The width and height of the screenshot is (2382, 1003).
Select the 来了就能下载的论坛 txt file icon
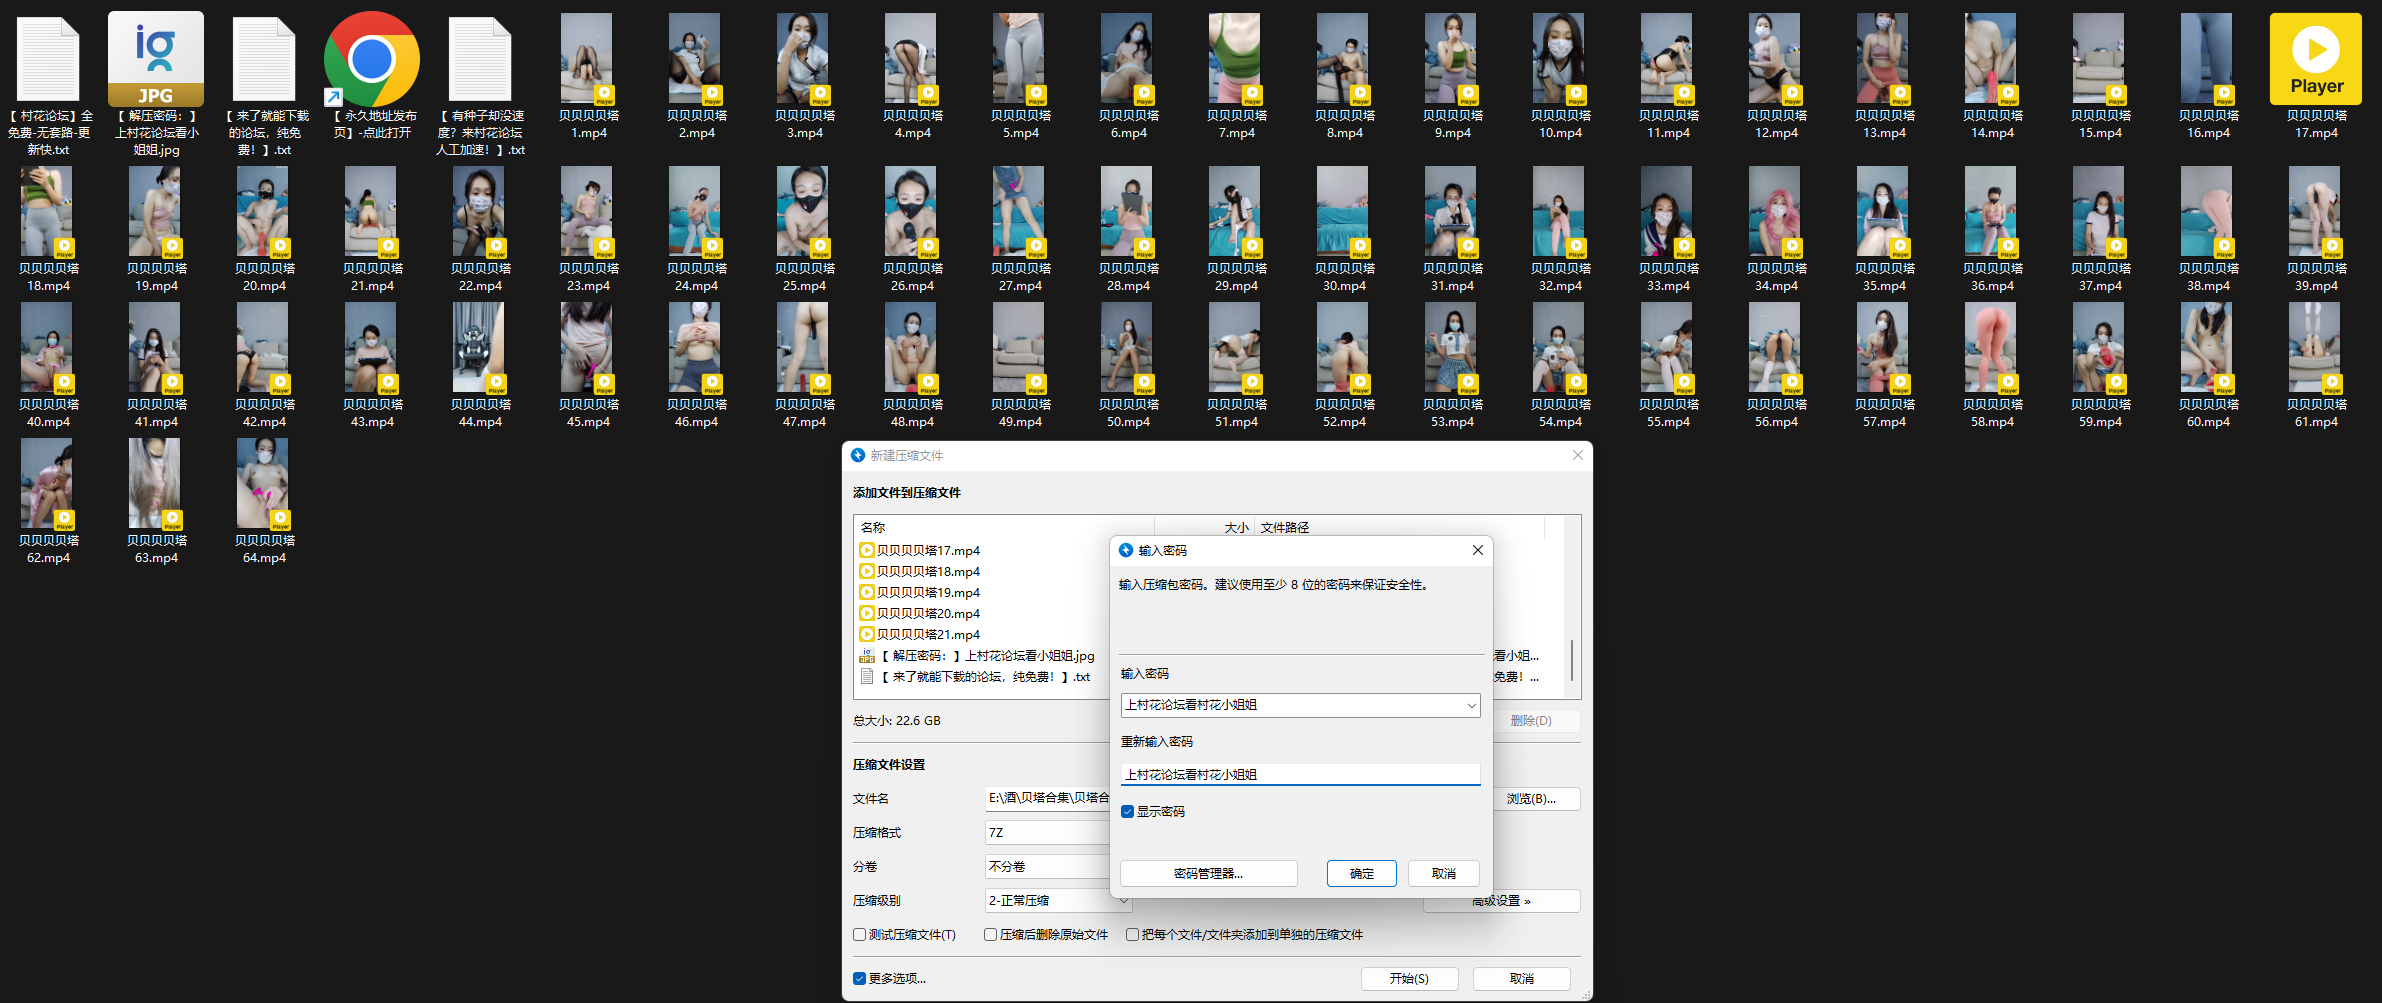tap(263, 60)
